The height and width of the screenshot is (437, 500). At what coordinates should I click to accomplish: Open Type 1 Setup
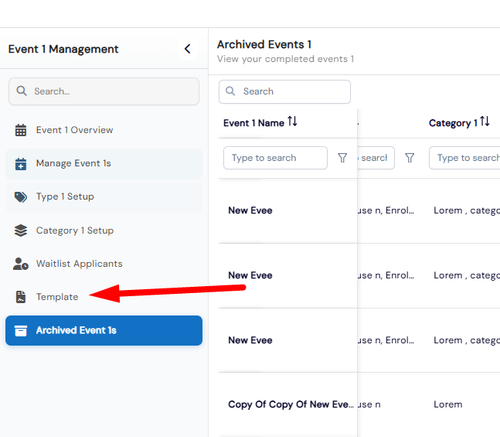point(104,197)
